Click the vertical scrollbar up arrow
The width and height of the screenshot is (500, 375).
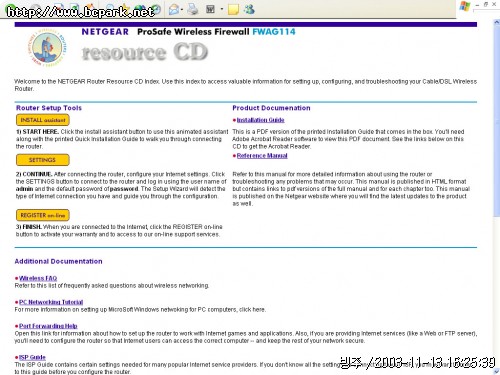[496, 22]
